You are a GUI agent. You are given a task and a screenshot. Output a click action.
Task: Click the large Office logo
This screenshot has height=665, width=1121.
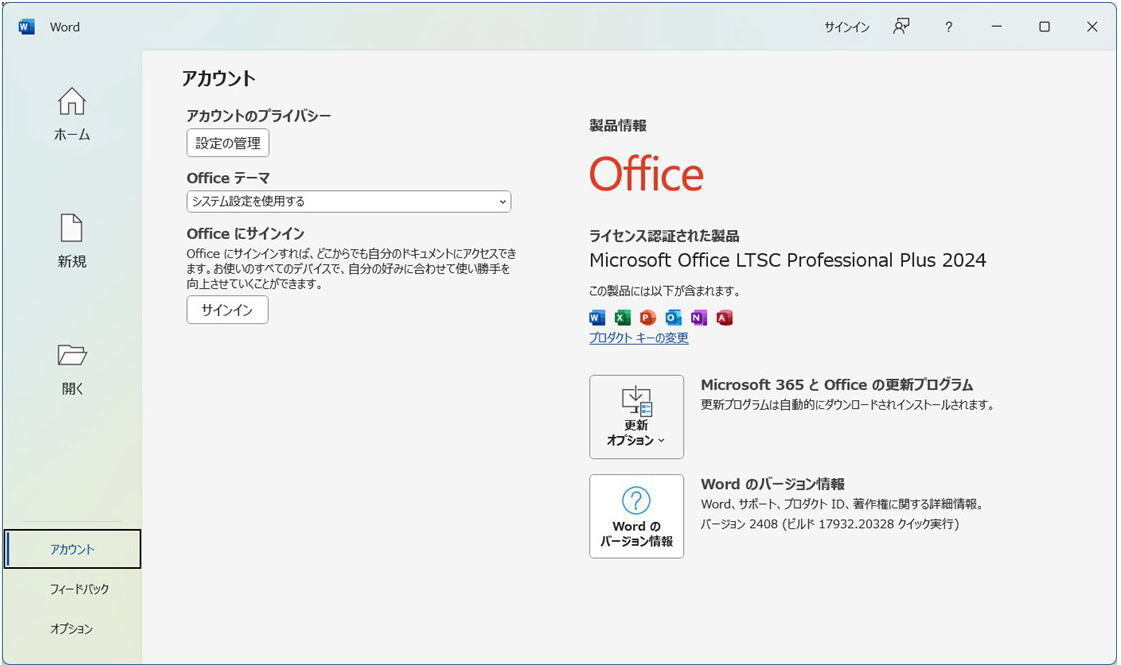(x=646, y=174)
